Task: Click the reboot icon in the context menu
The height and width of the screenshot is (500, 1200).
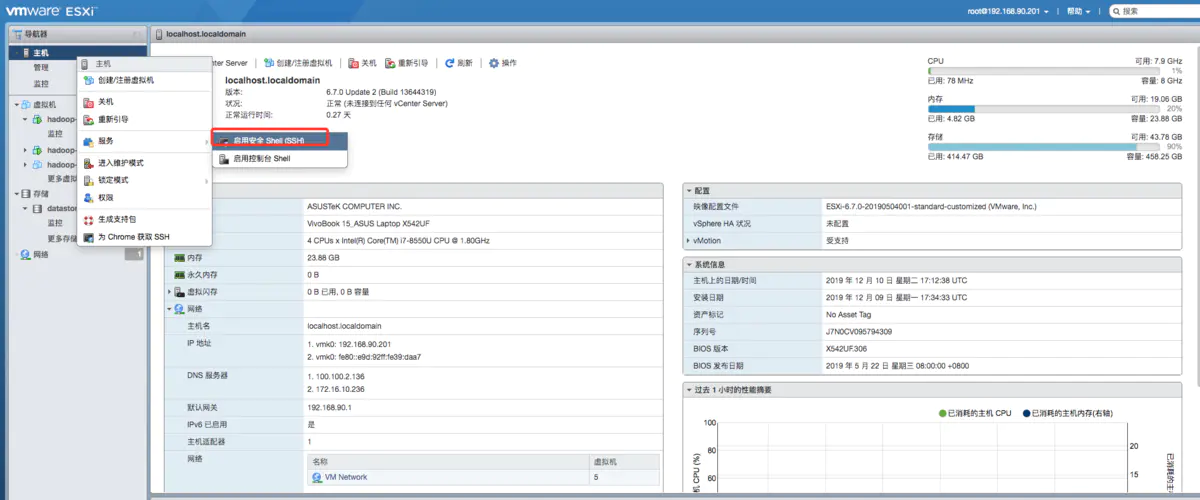Action: point(88,119)
